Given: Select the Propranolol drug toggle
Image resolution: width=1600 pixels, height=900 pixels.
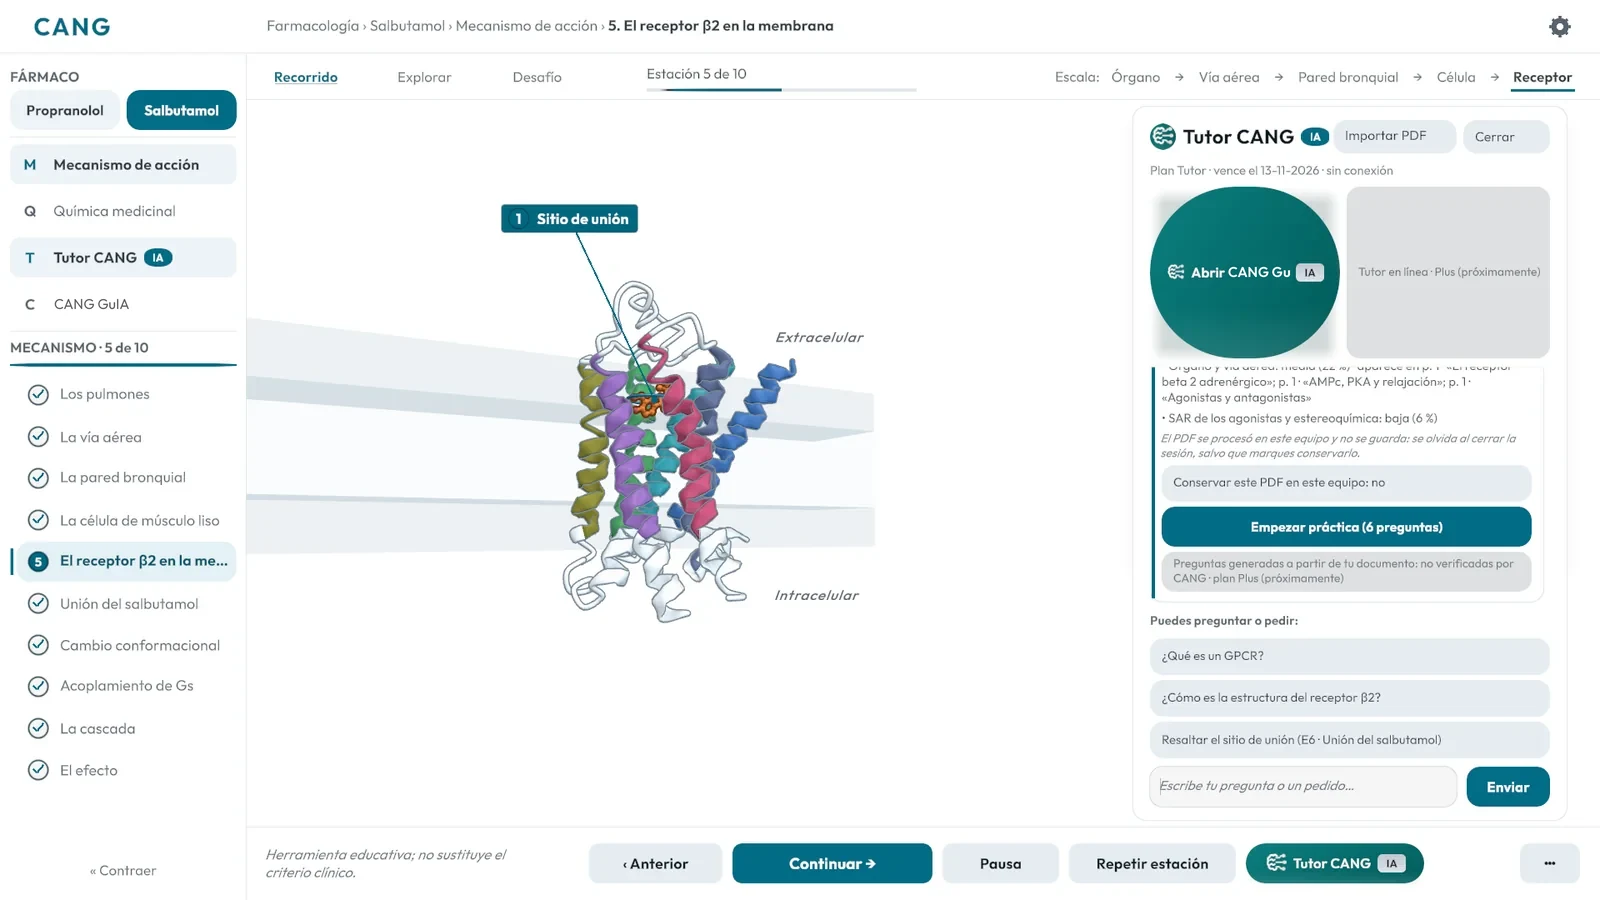Looking at the screenshot, I should pos(65,110).
